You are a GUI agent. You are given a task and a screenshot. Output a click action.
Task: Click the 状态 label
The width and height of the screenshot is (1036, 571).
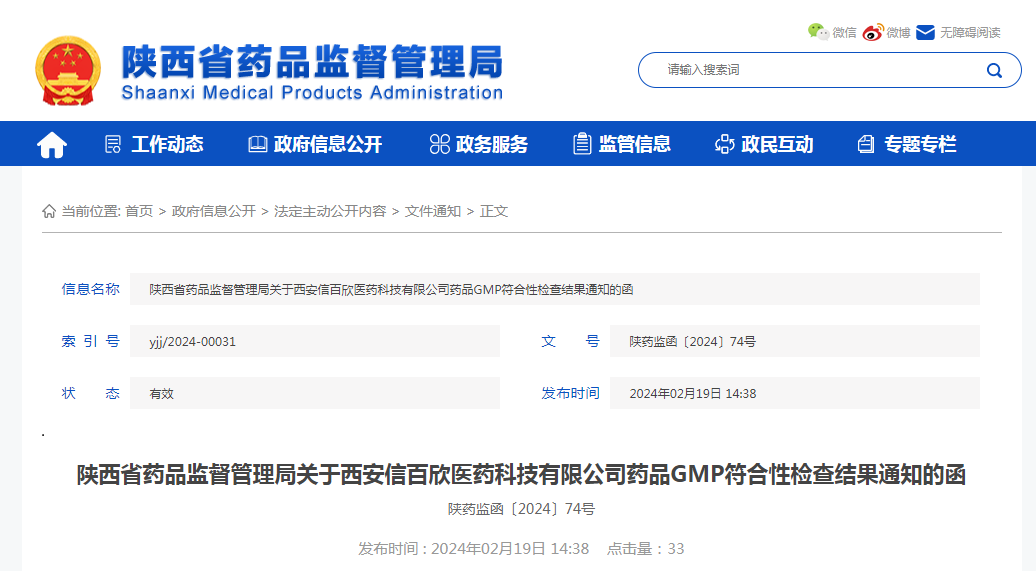click(91, 393)
